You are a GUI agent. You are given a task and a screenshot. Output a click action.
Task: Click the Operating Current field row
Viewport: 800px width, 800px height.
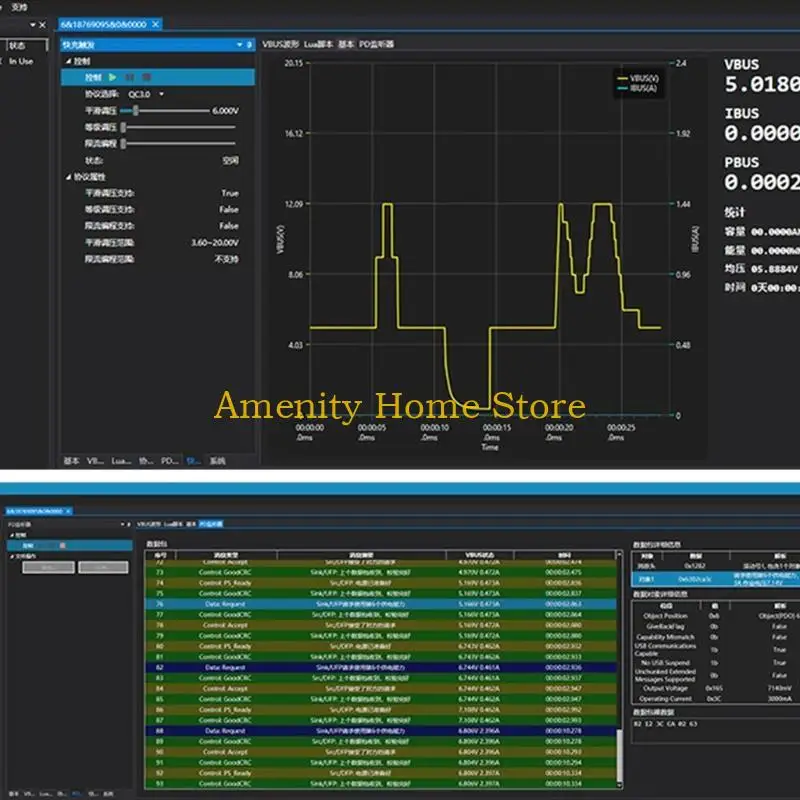coord(716,698)
